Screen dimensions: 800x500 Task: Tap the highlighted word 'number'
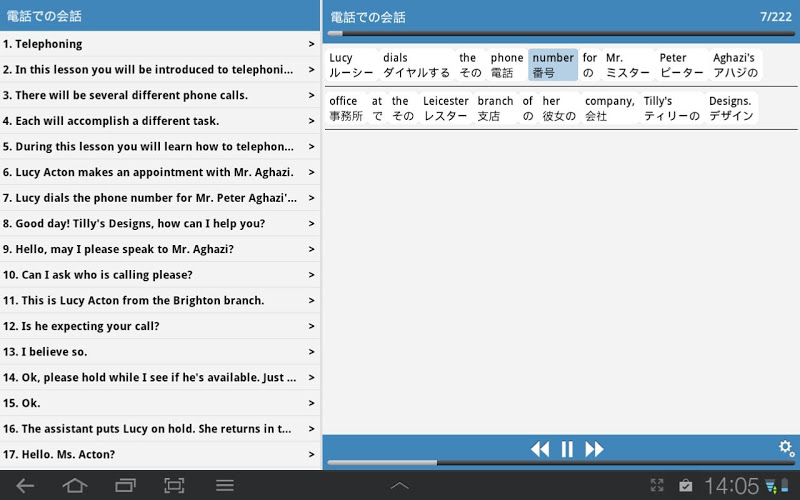point(553,65)
